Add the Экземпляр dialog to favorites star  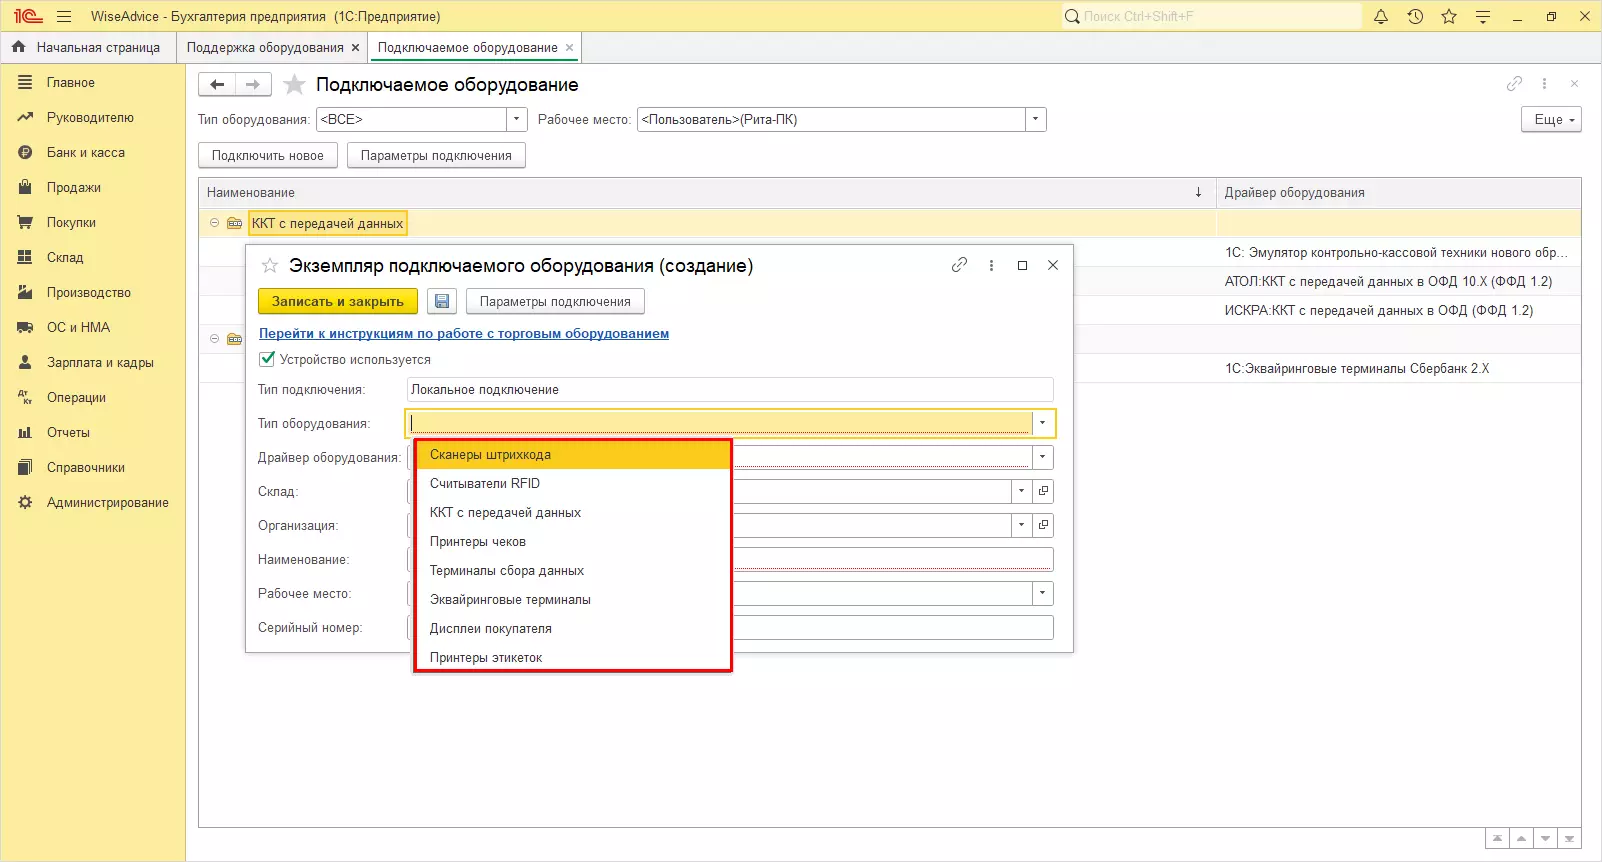tap(270, 266)
